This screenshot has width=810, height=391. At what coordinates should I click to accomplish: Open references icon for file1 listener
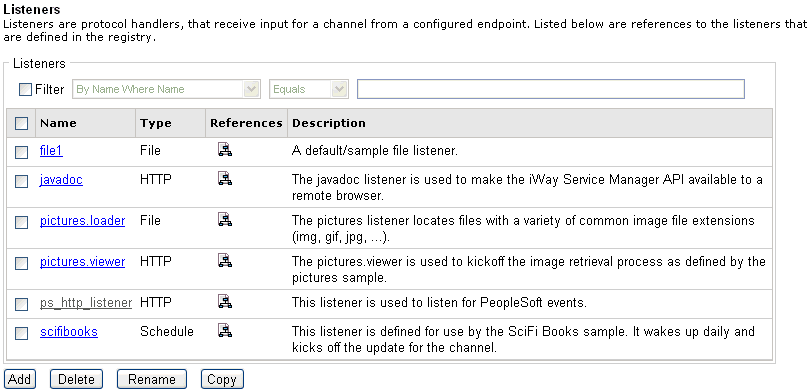225,150
